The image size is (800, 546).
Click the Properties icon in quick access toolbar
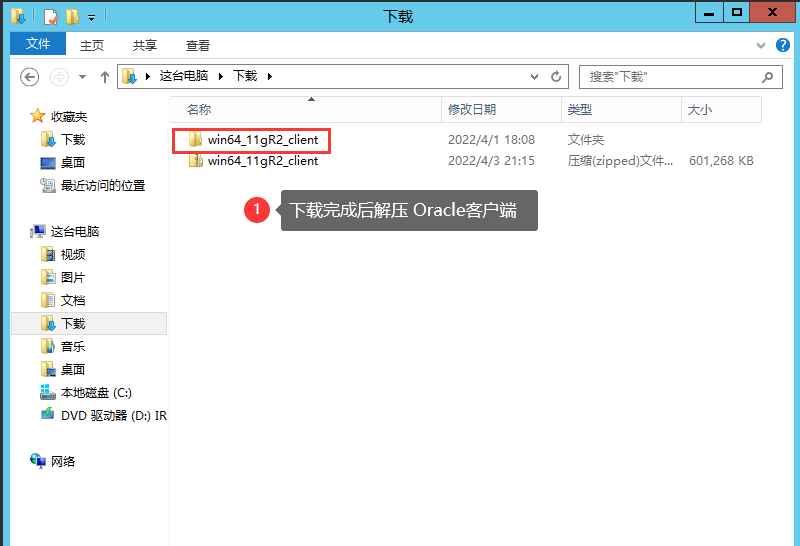[51, 17]
